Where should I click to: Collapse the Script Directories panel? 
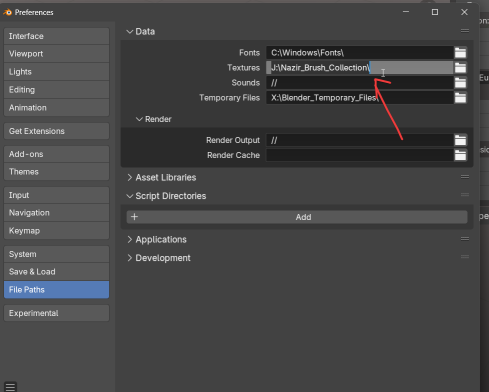(x=130, y=196)
